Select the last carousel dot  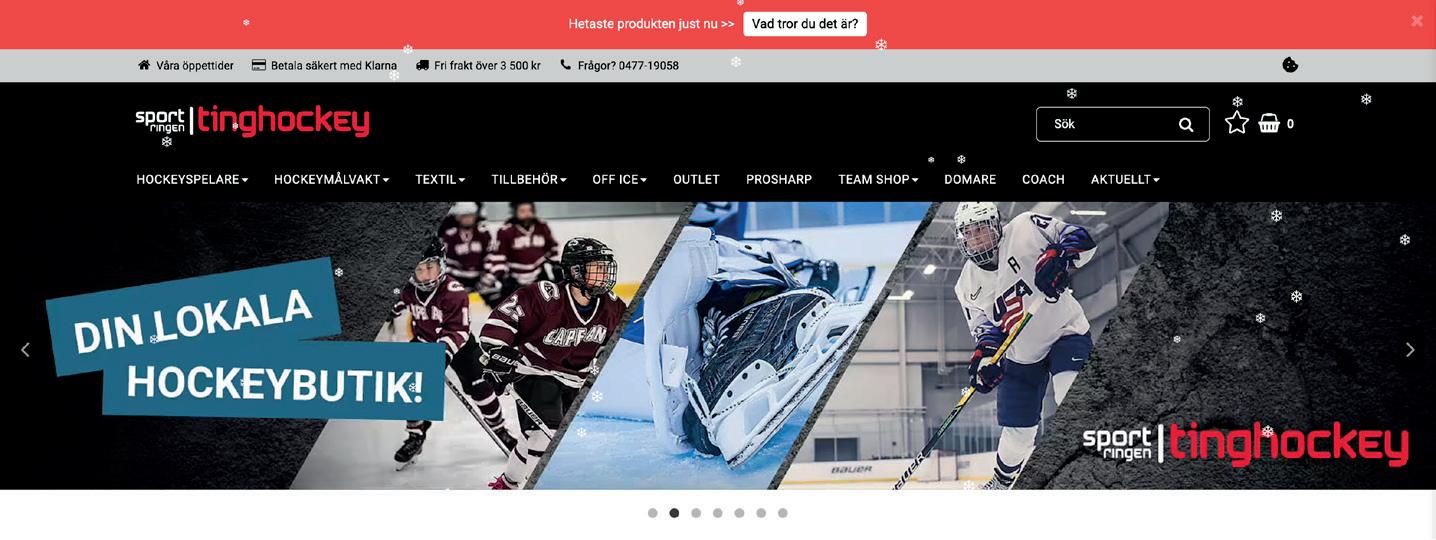pos(783,513)
